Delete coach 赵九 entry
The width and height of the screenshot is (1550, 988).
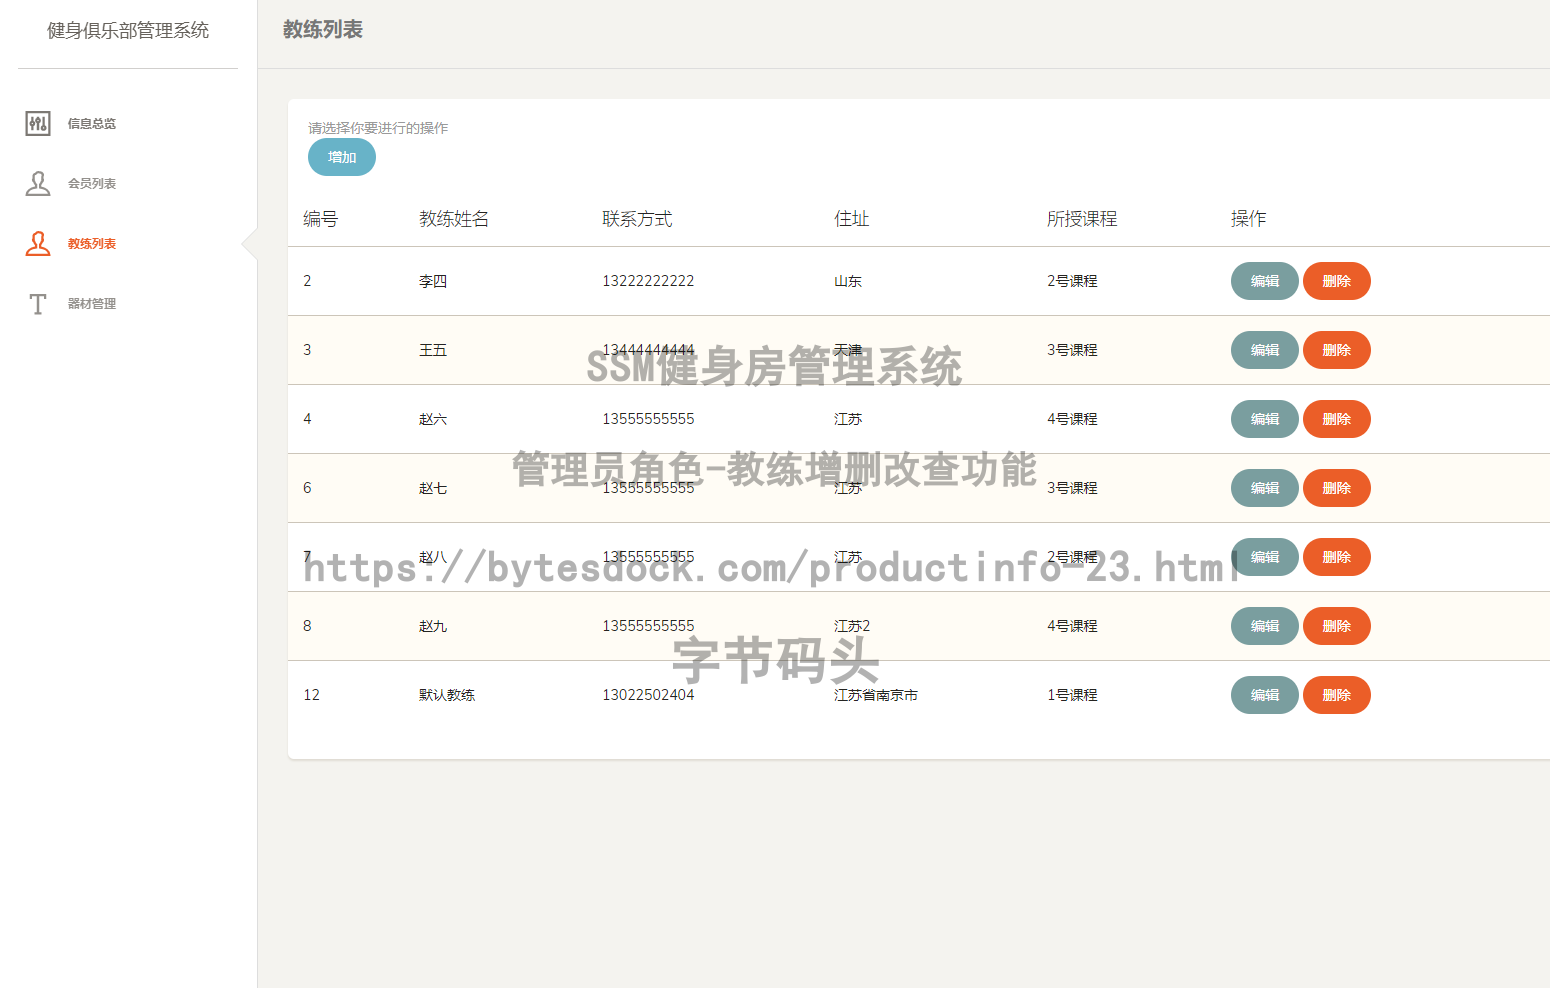(1336, 626)
